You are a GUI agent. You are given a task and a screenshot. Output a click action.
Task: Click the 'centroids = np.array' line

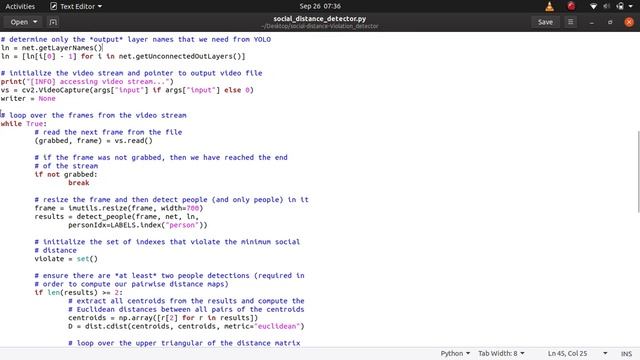tap(163, 318)
